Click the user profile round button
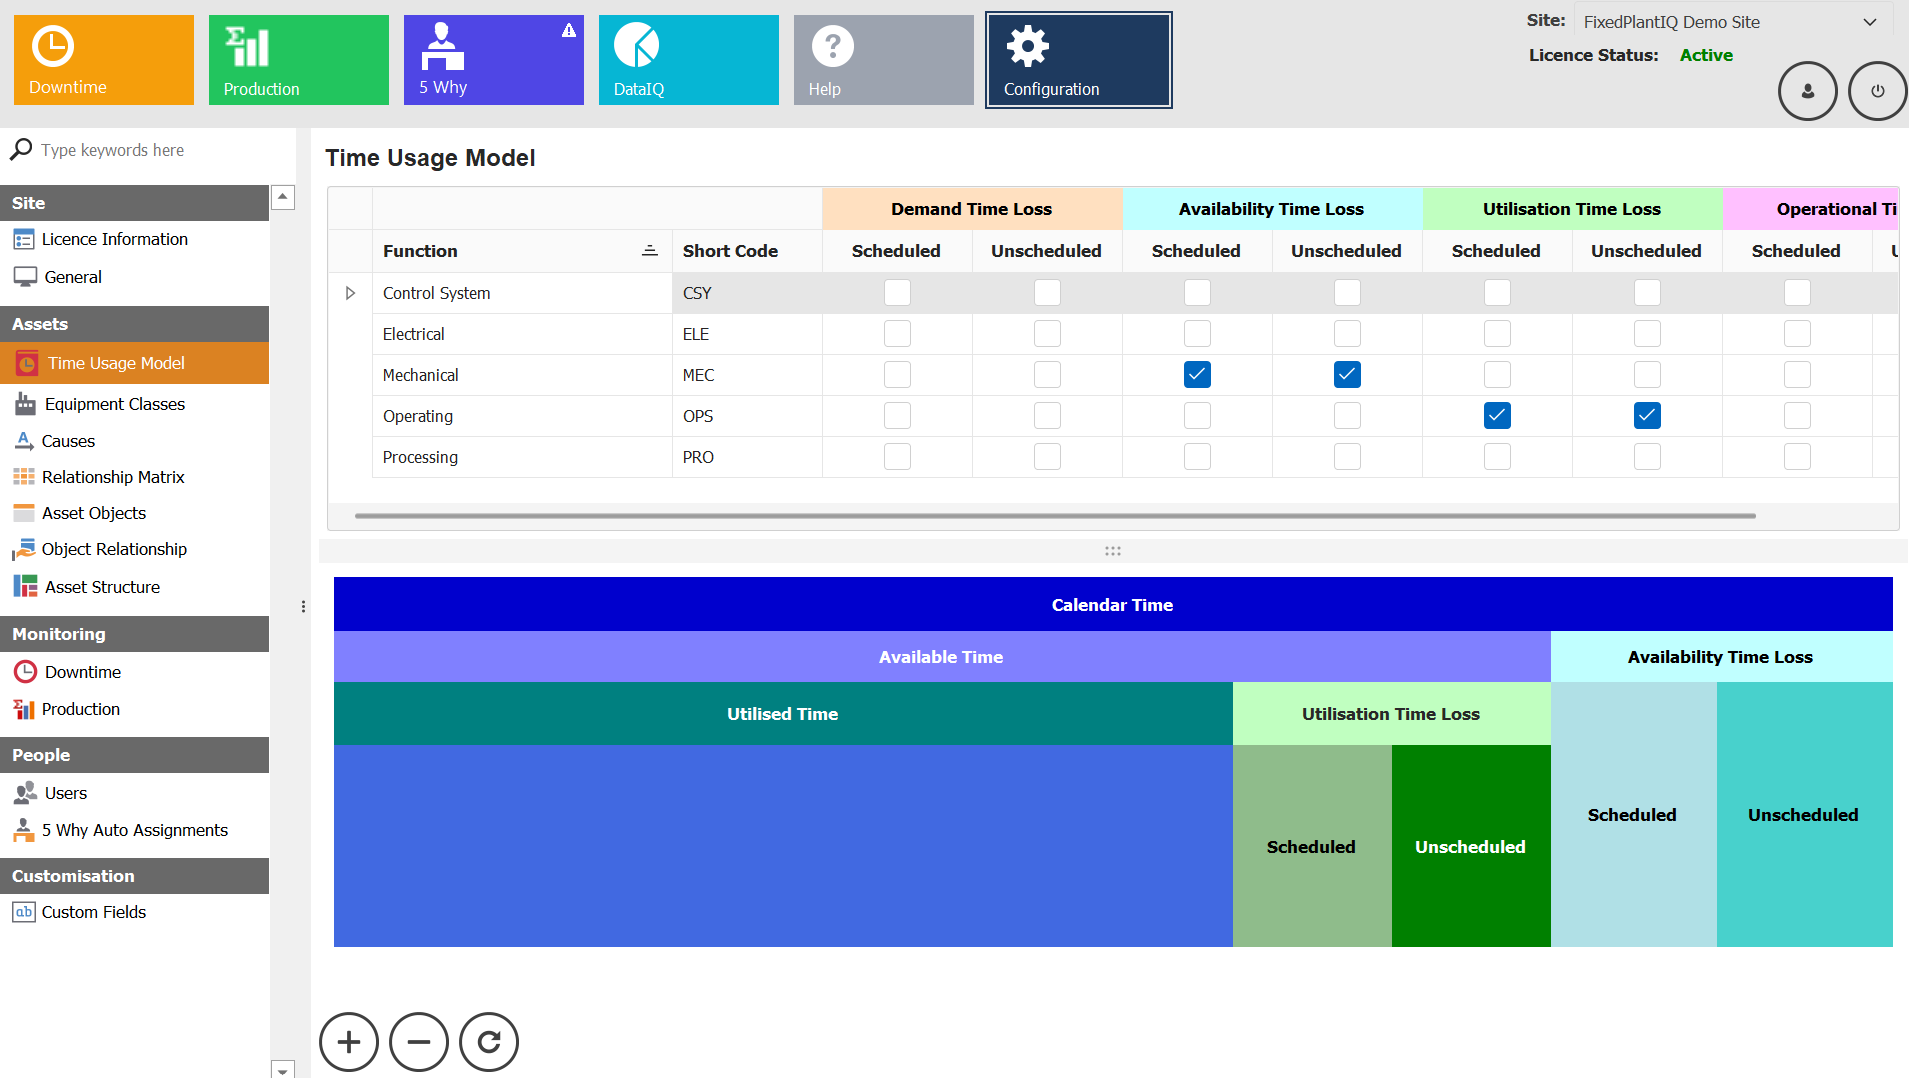 [1808, 91]
